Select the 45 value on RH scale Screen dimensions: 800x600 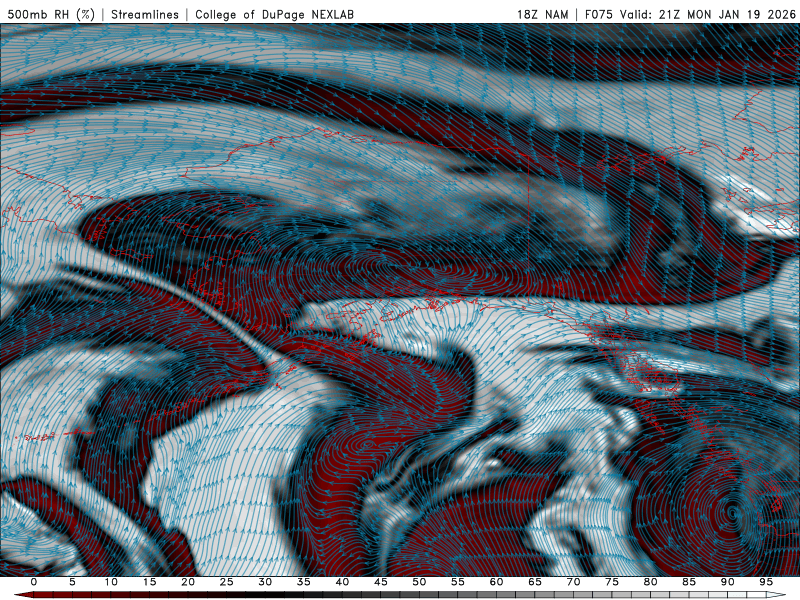[381, 582]
